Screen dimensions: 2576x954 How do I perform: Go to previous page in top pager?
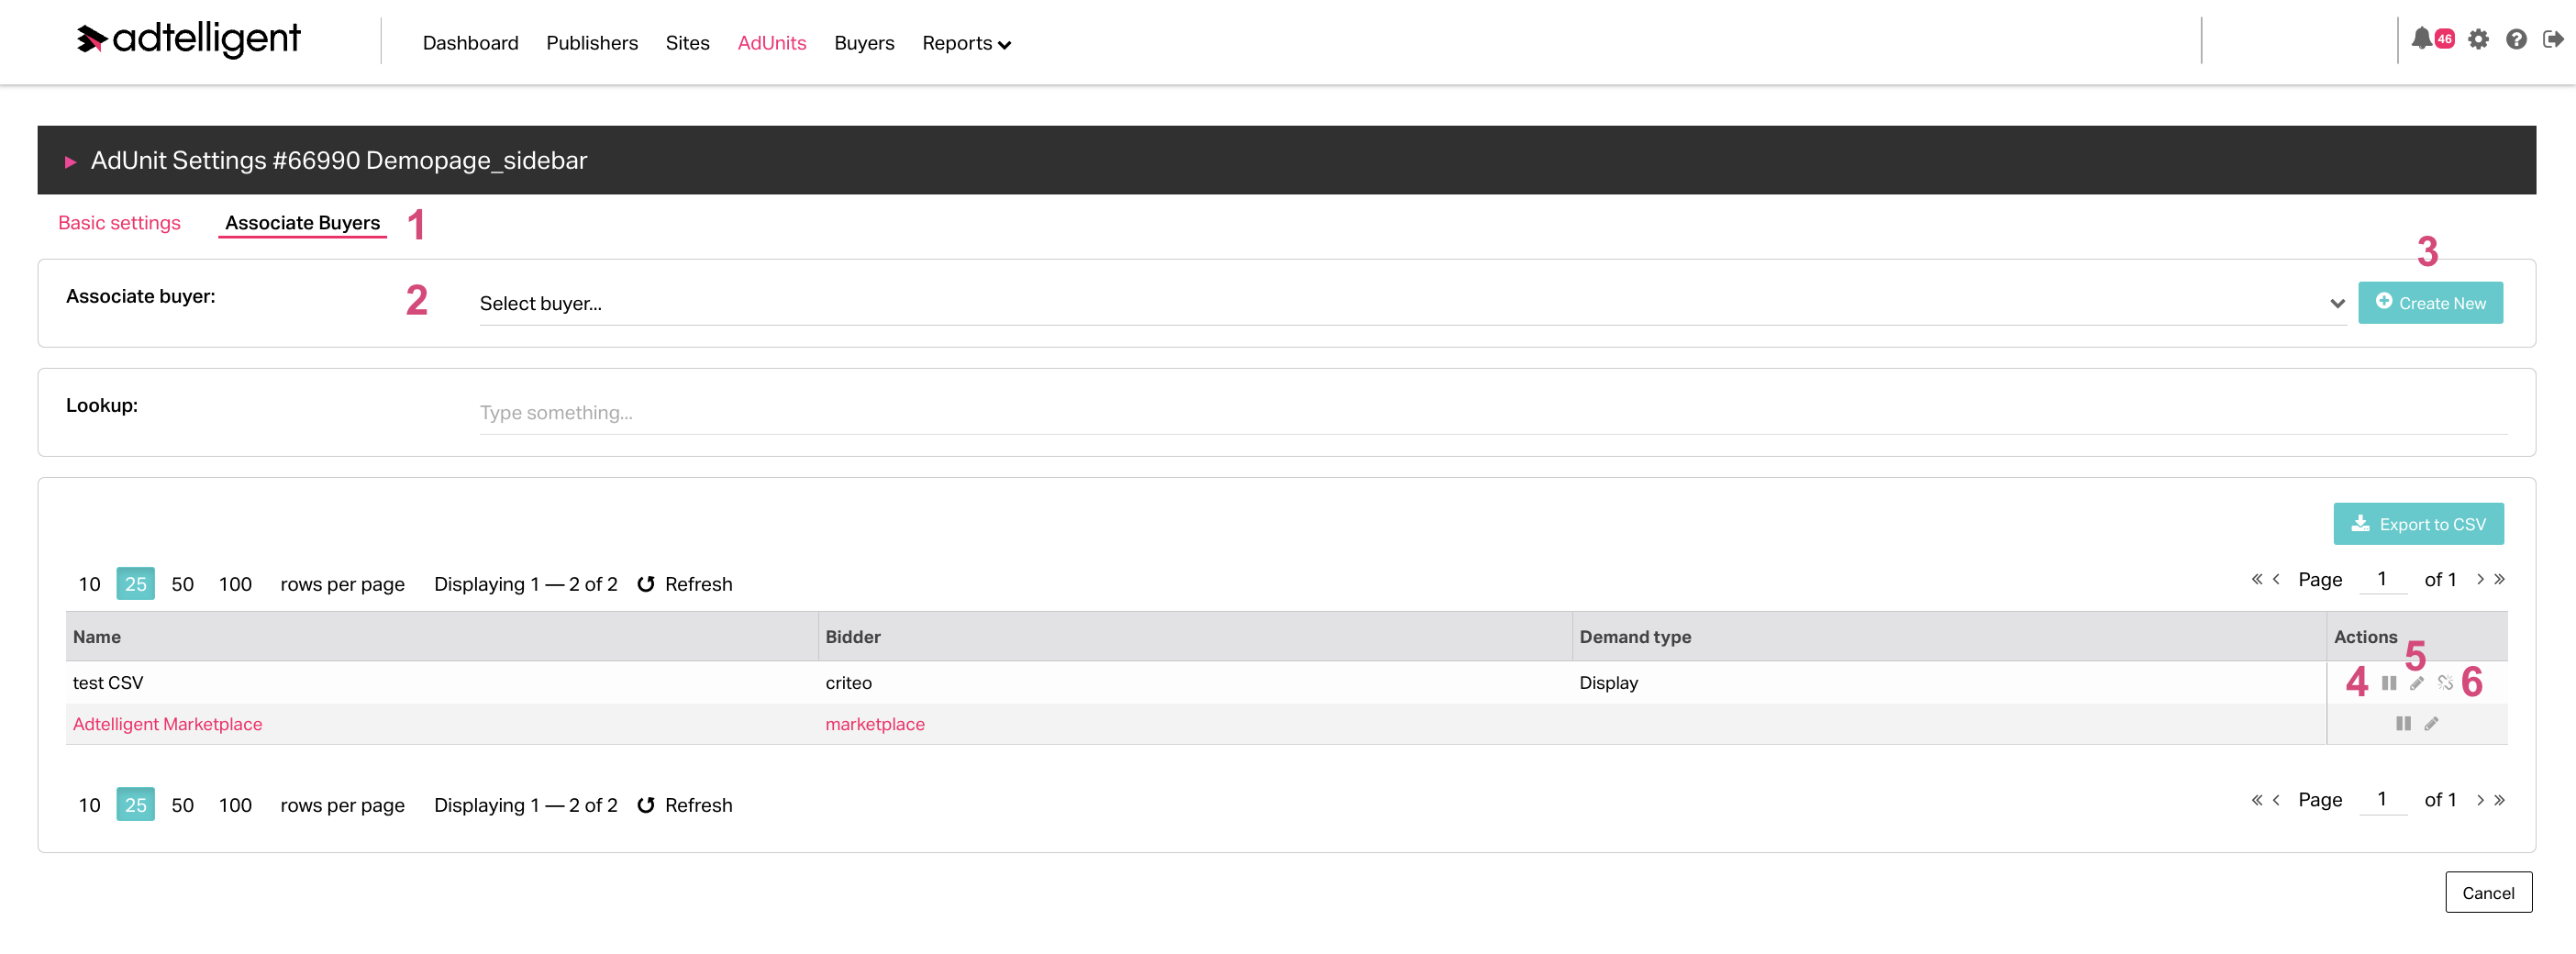(x=2276, y=579)
